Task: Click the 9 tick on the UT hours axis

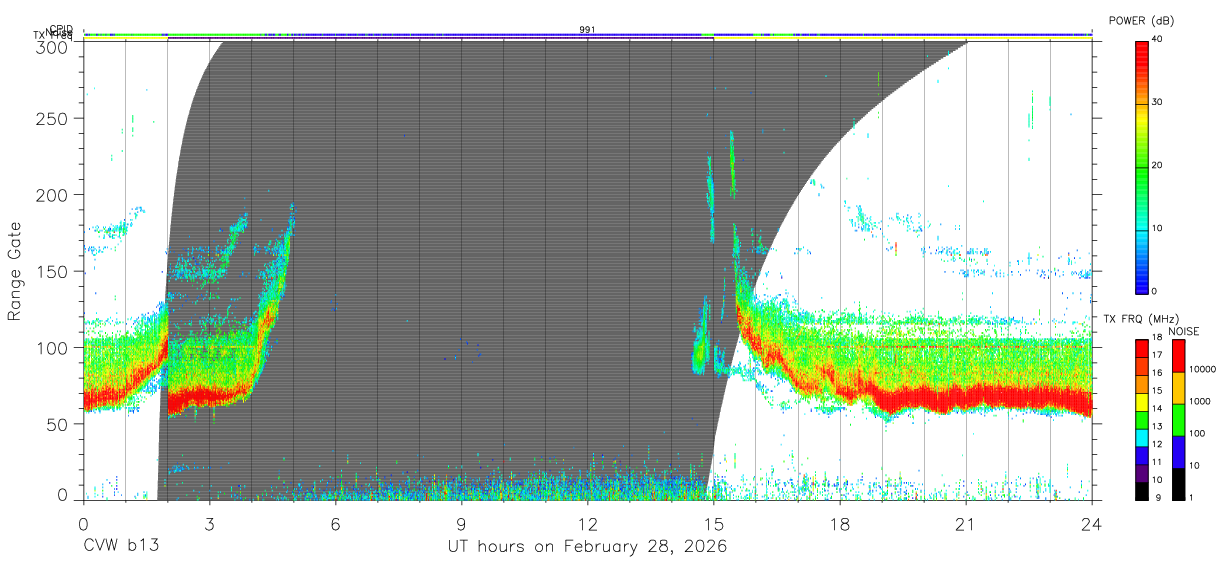Action: pyautogui.click(x=462, y=523)
